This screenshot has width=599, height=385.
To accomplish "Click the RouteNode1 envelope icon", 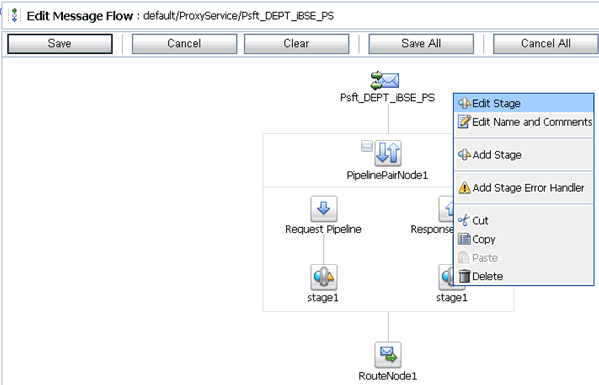I will [x=388, y=355].
